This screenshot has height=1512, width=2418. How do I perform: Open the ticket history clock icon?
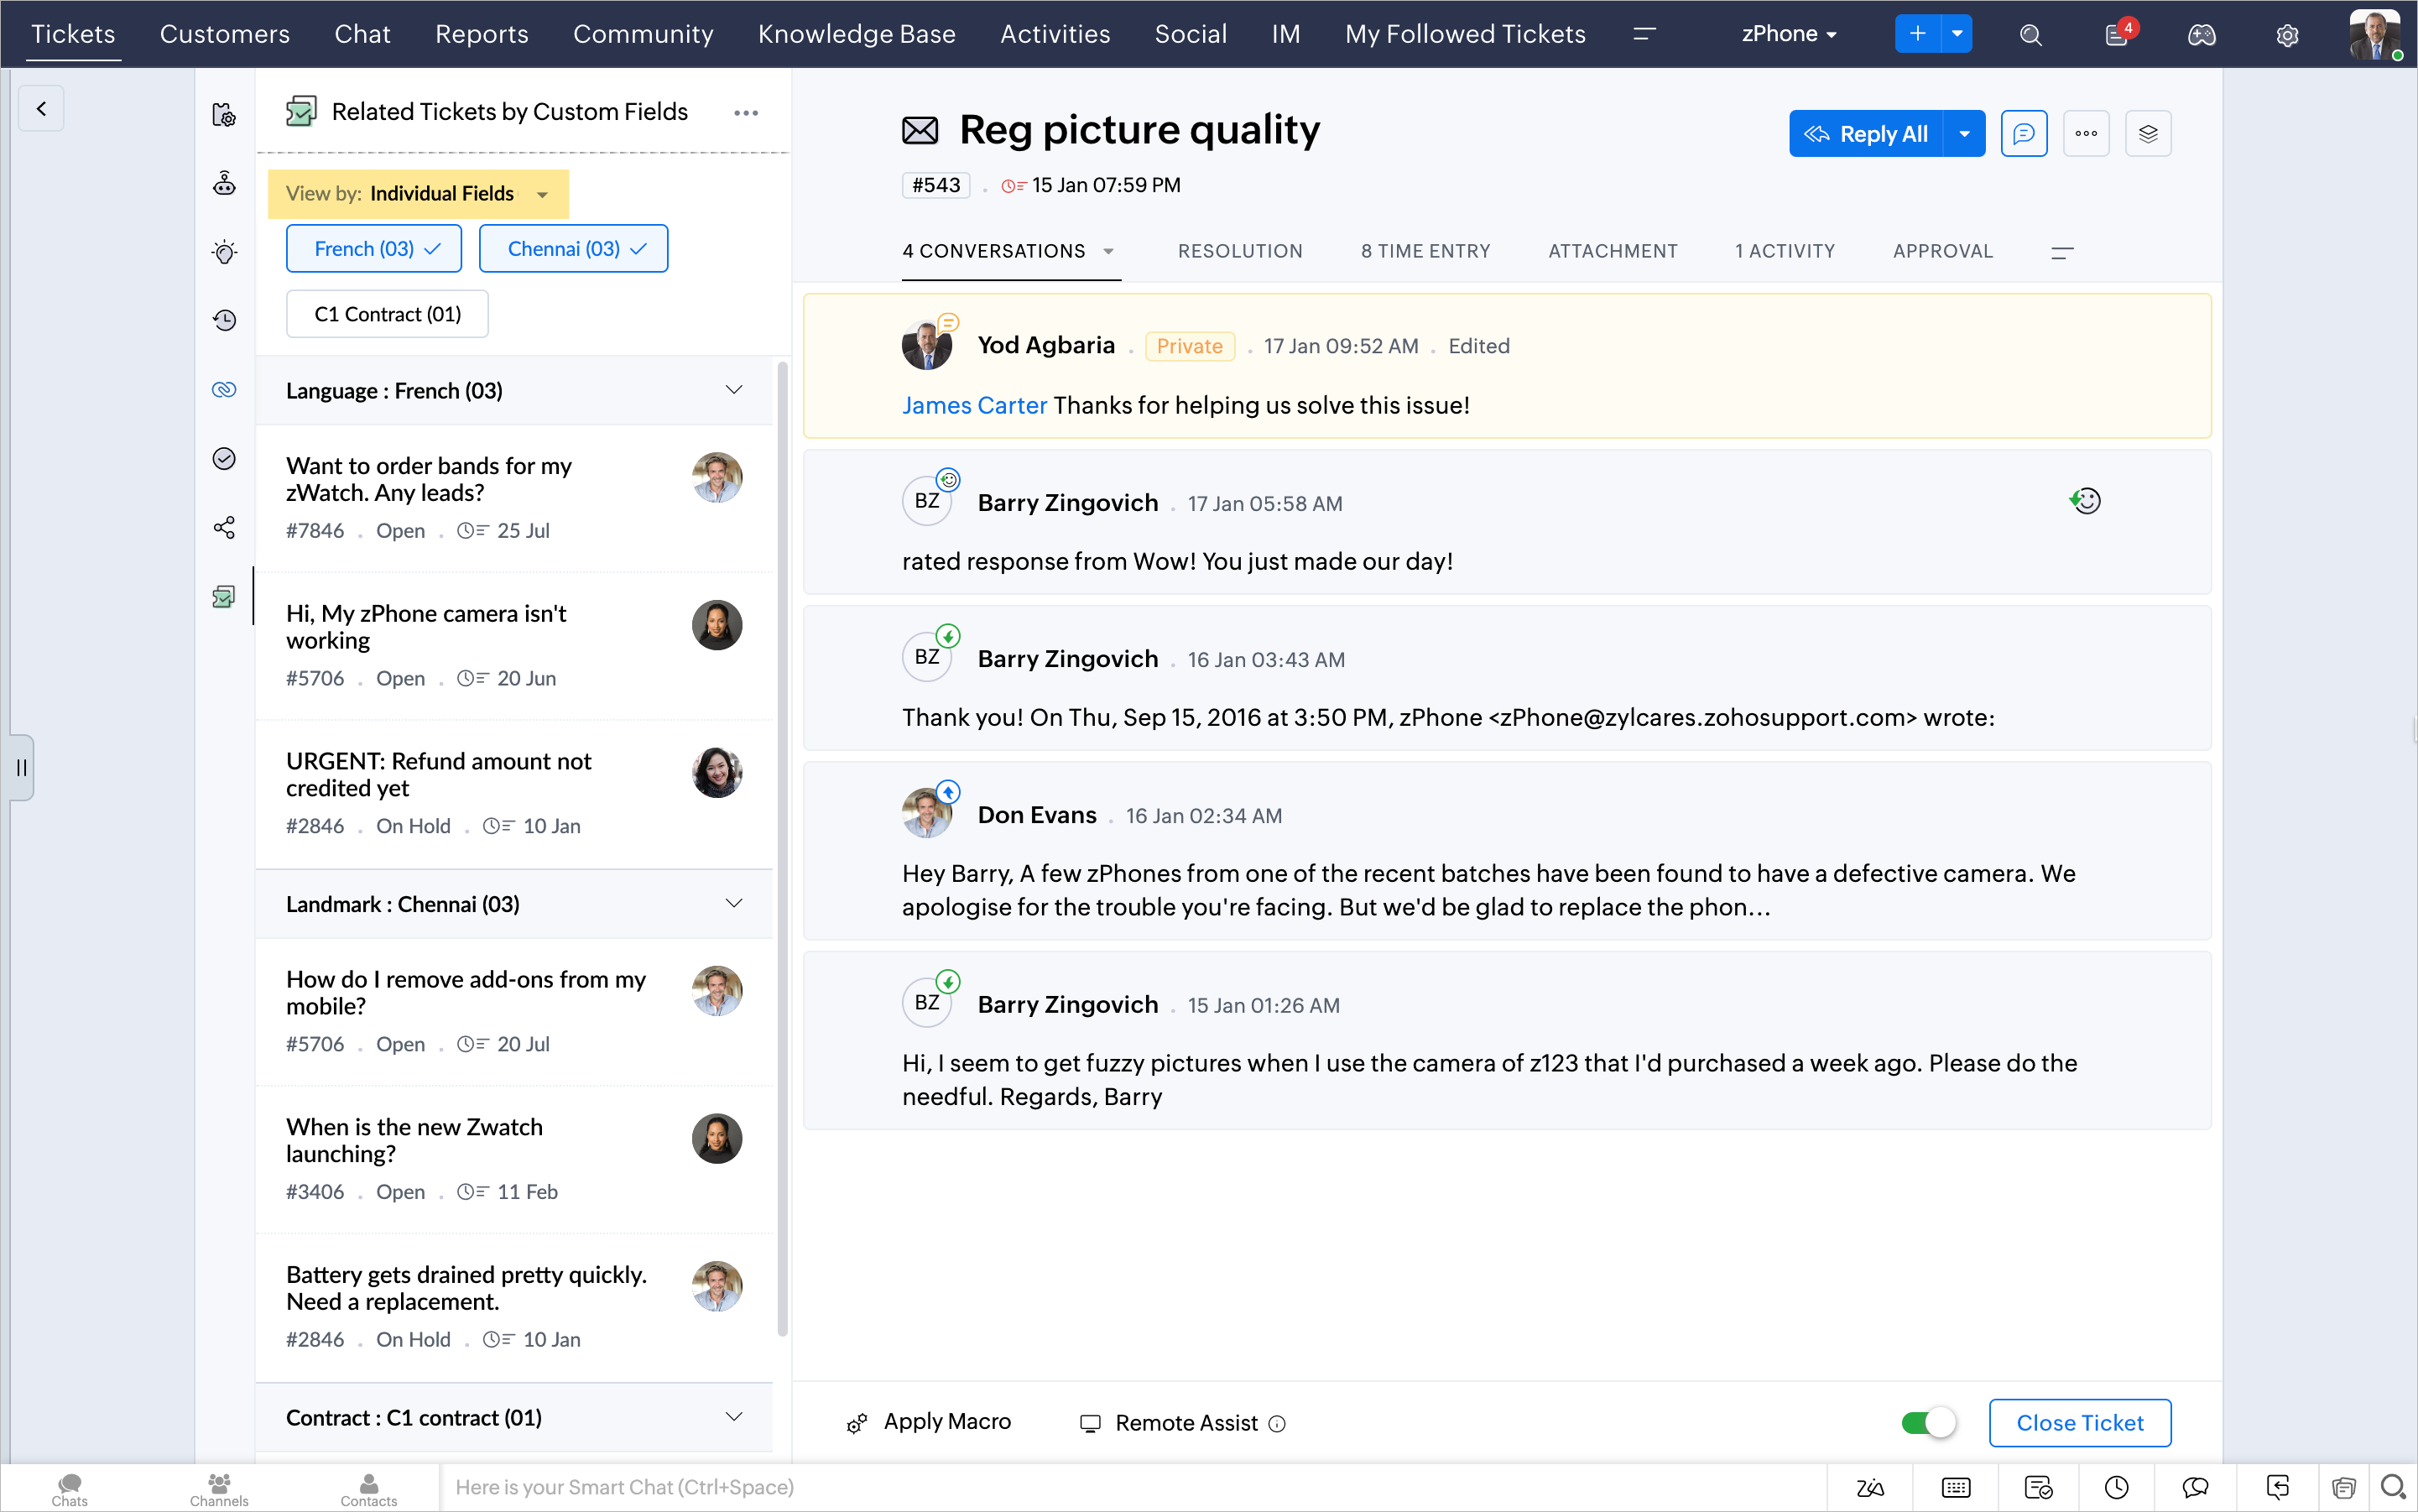[224, 320]
